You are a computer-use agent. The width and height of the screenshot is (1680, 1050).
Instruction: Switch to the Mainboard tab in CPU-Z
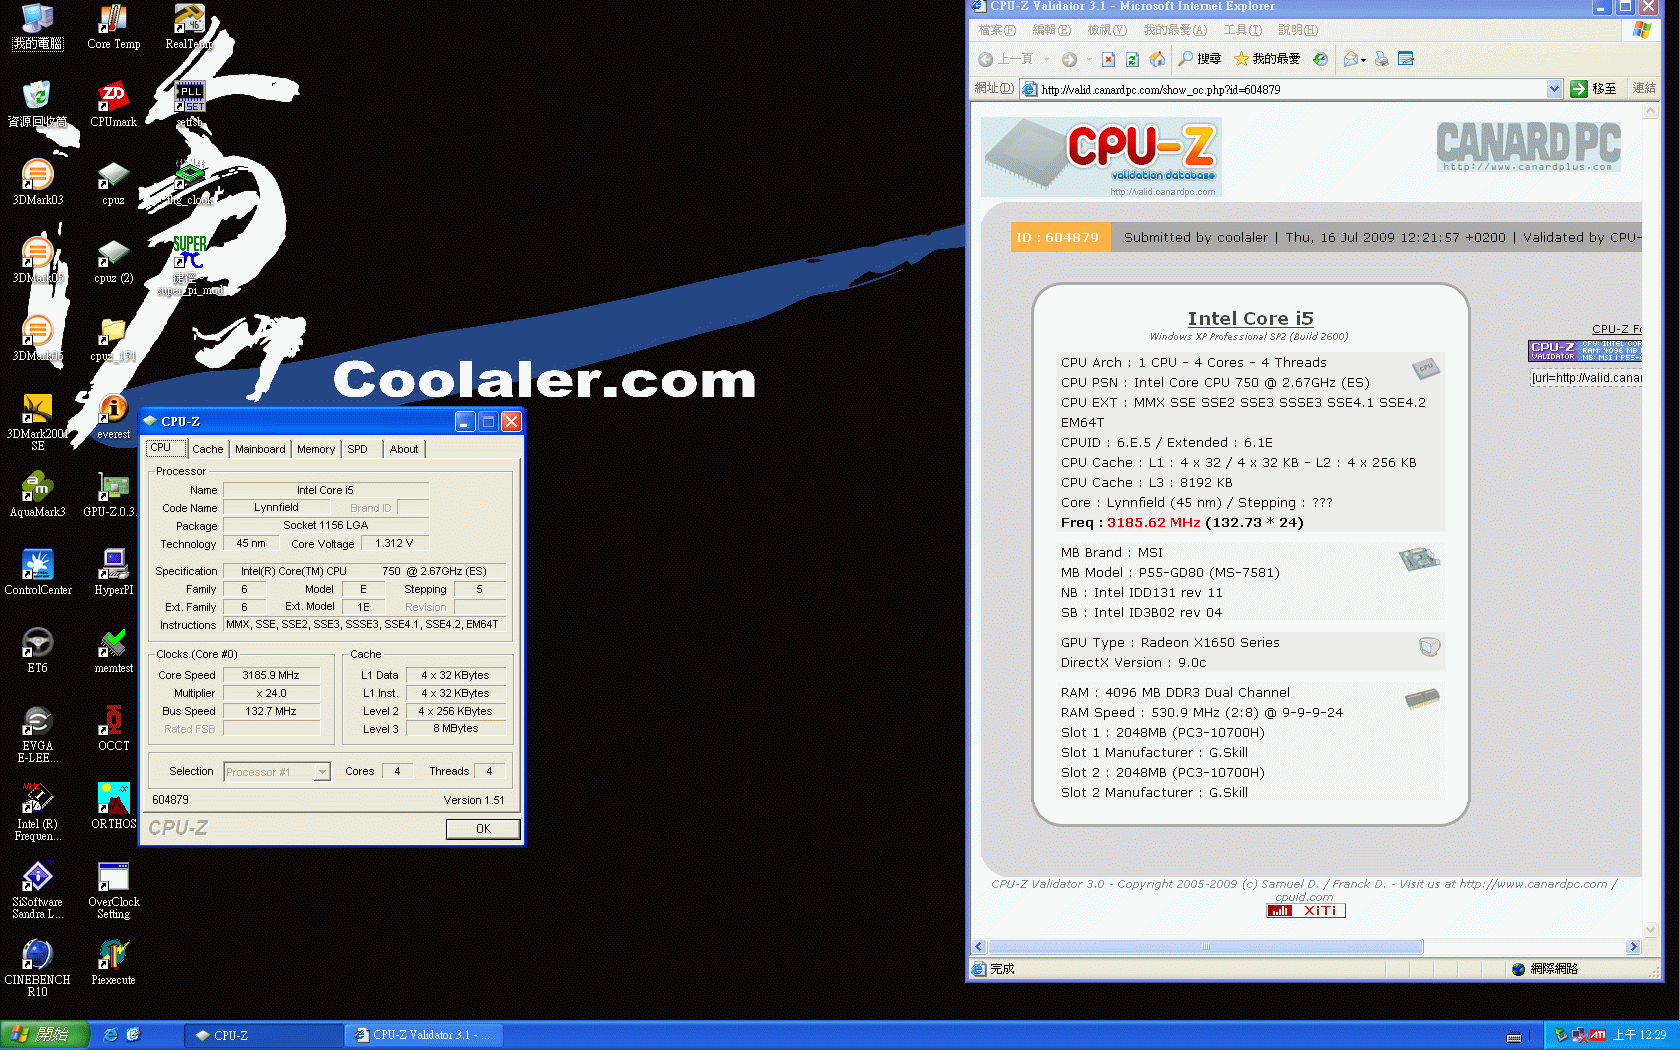(x=260, y=449)
